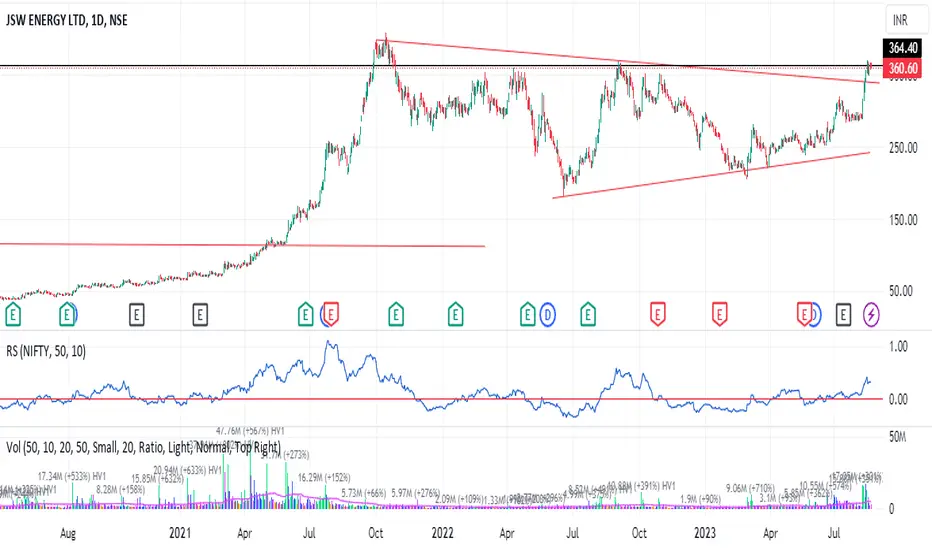
Task: Click the 17.34M (+533%) HV1 volume label
Action: pyautogui.click(x=72, y=476)
